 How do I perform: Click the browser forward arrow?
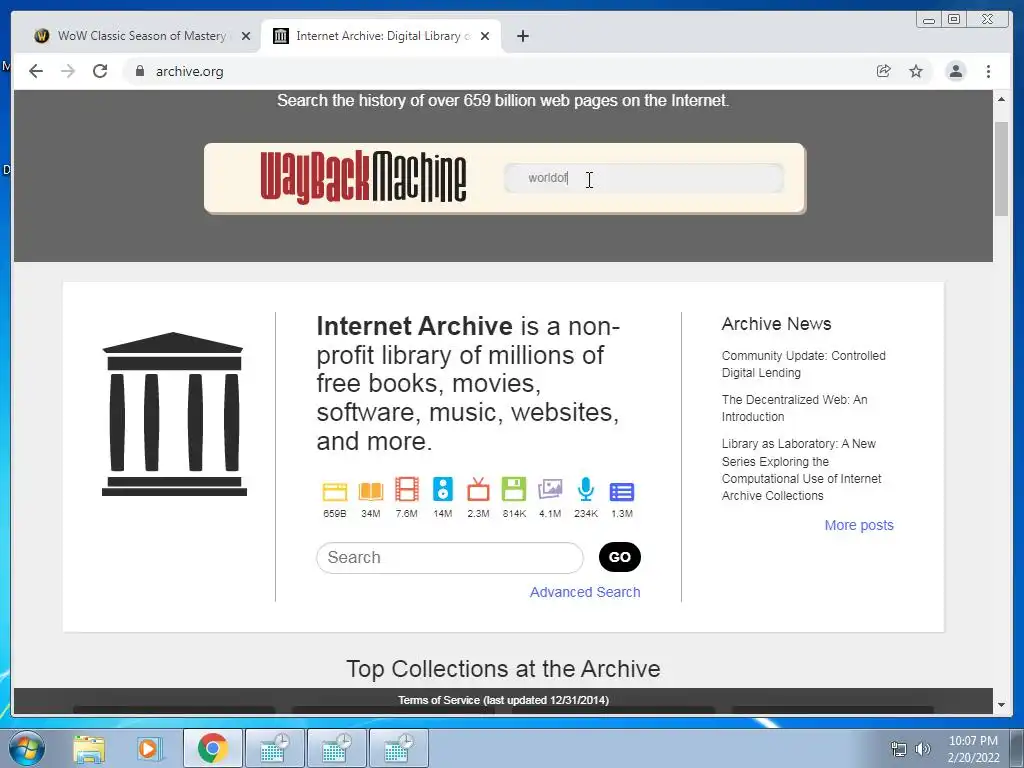[x=68, y=71]
